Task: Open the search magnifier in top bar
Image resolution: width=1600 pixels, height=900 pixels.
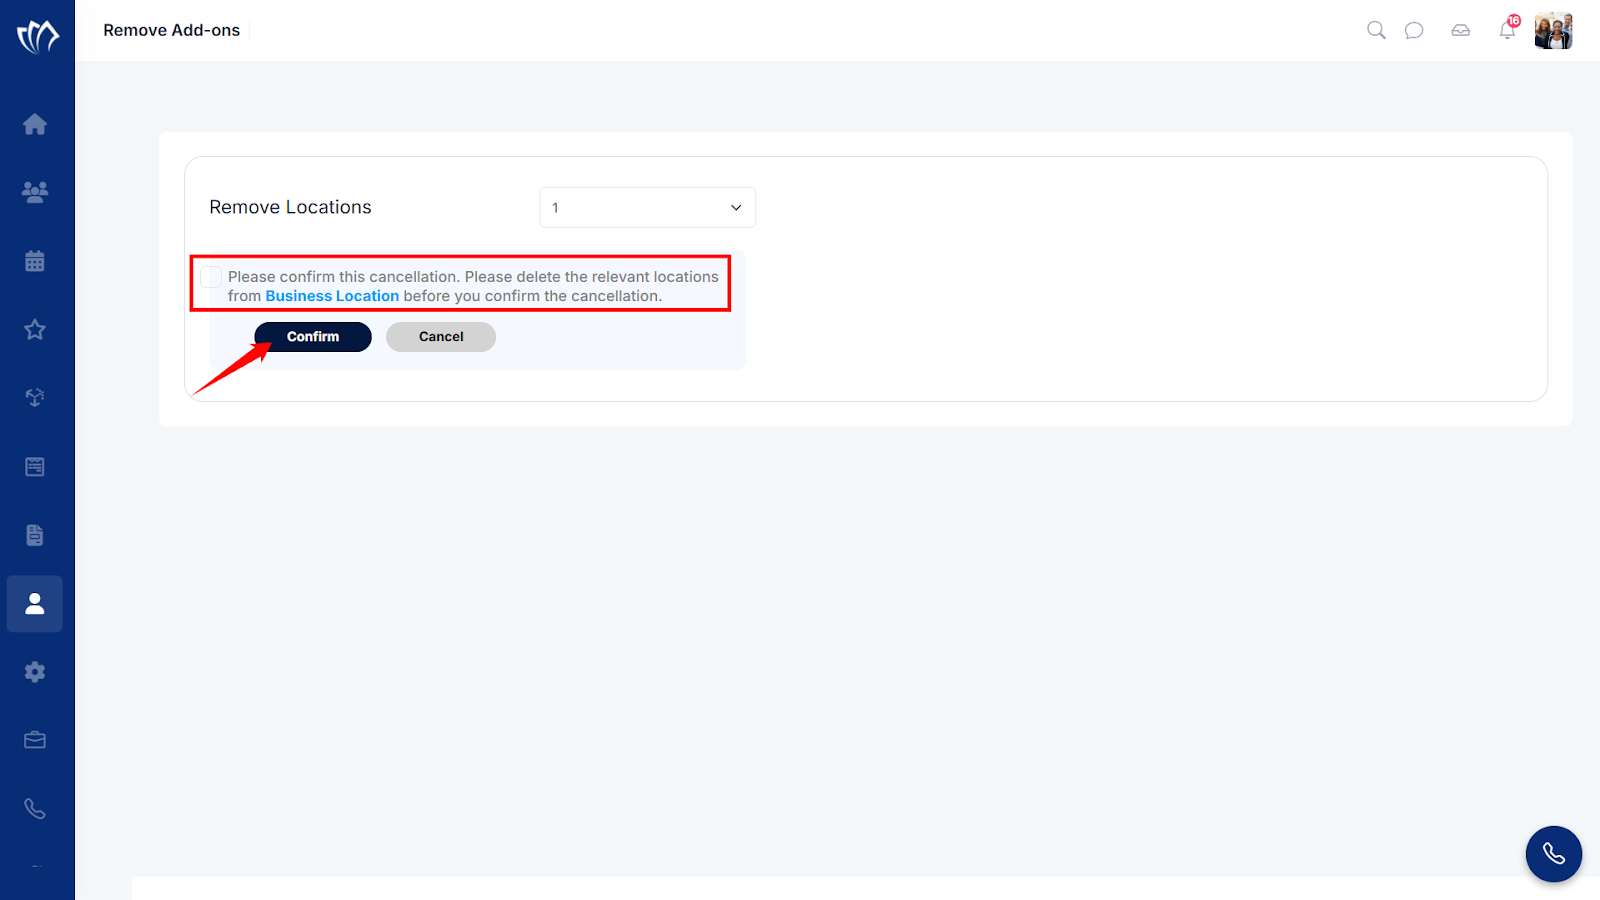Action: 1376,30
